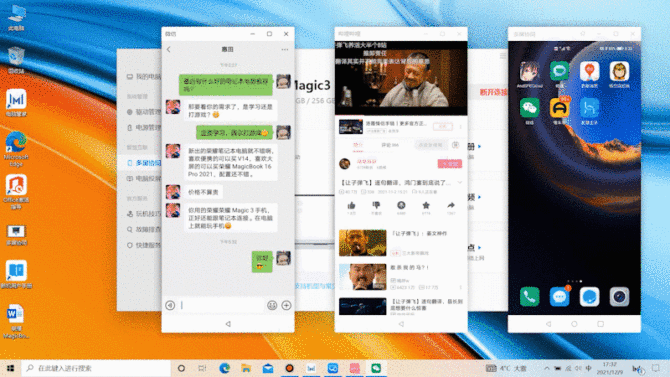Open Camera app in phone dock
The height and width of the screenshot is (377, 670).
[619, 297]
